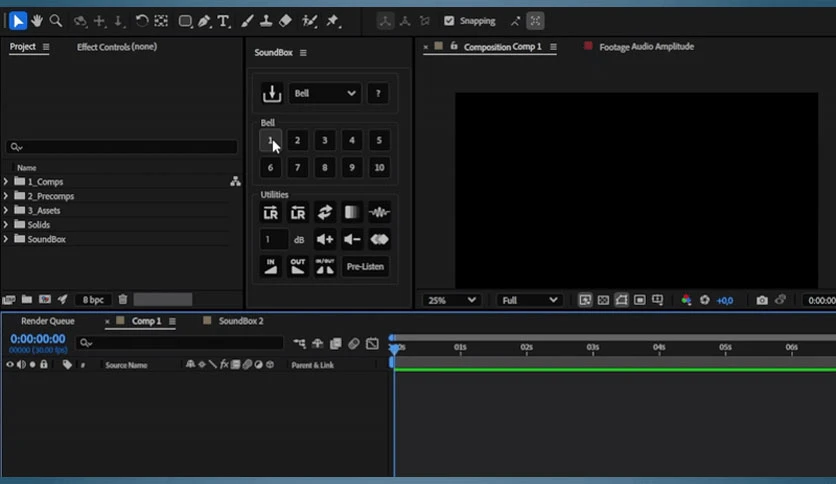Click Bell sound button 2
The image size is (836, 484).
click(x=298, y=140)
